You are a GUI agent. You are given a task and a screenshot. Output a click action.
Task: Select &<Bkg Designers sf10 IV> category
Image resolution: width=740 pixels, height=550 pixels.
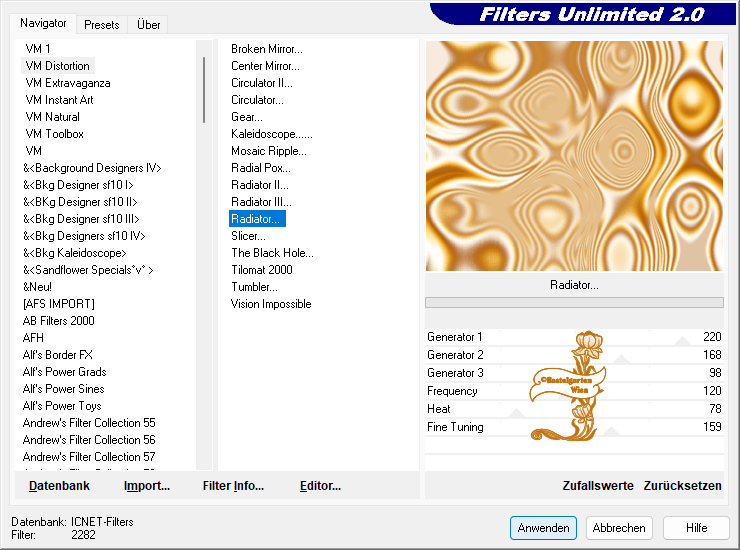click(x=84, y=236)
